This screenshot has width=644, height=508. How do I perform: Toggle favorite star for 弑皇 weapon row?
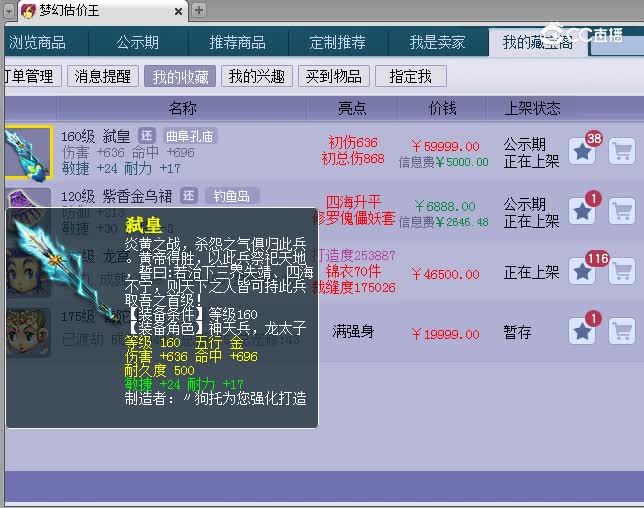pos(582,152)
